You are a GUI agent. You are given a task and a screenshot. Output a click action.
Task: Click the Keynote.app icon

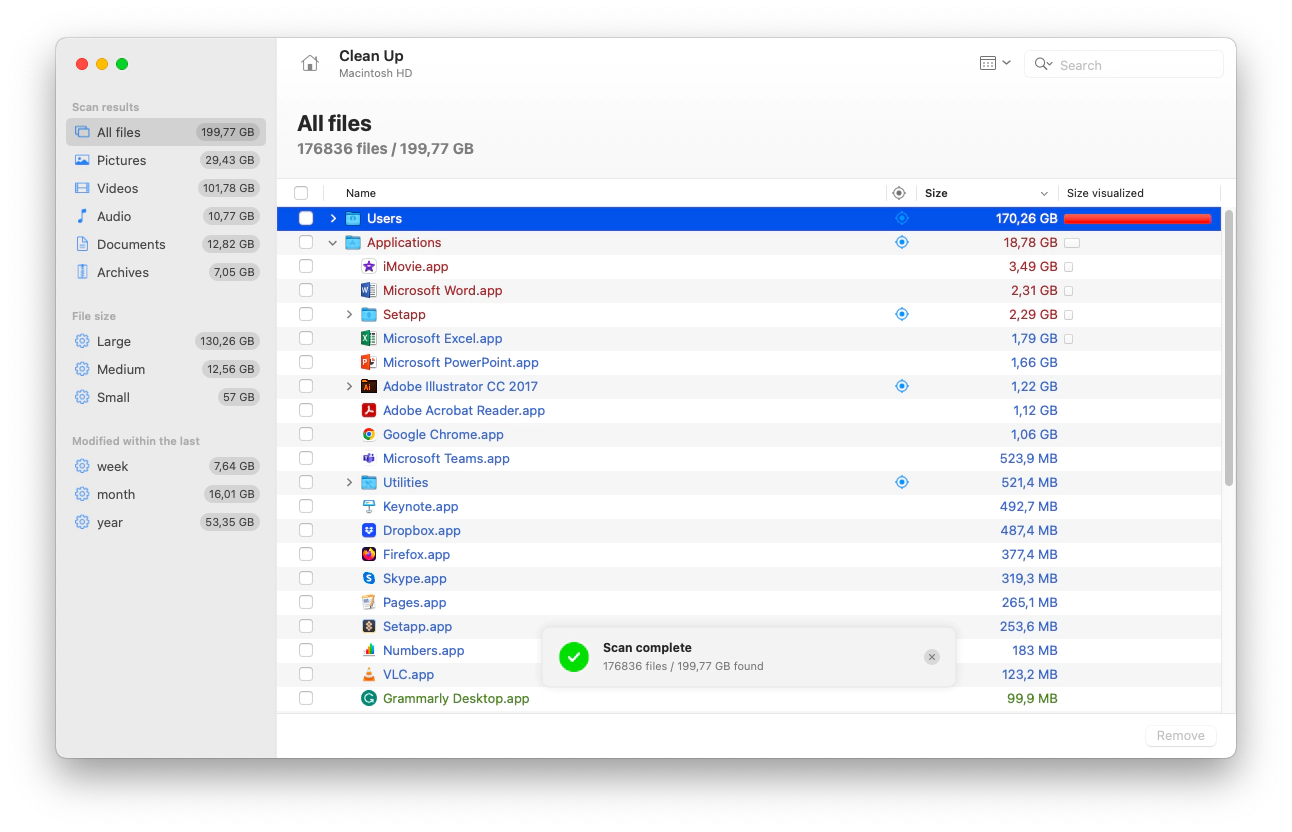[x=368, y=506]
